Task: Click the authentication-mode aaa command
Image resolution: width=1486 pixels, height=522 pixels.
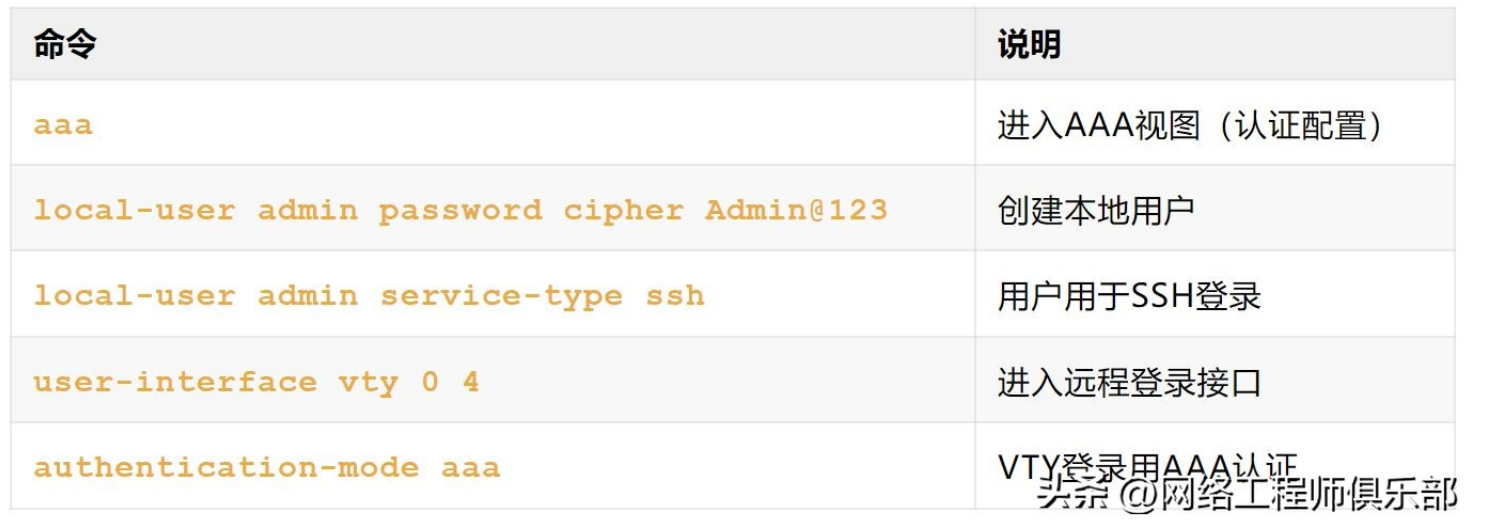Action: (266, 468)
